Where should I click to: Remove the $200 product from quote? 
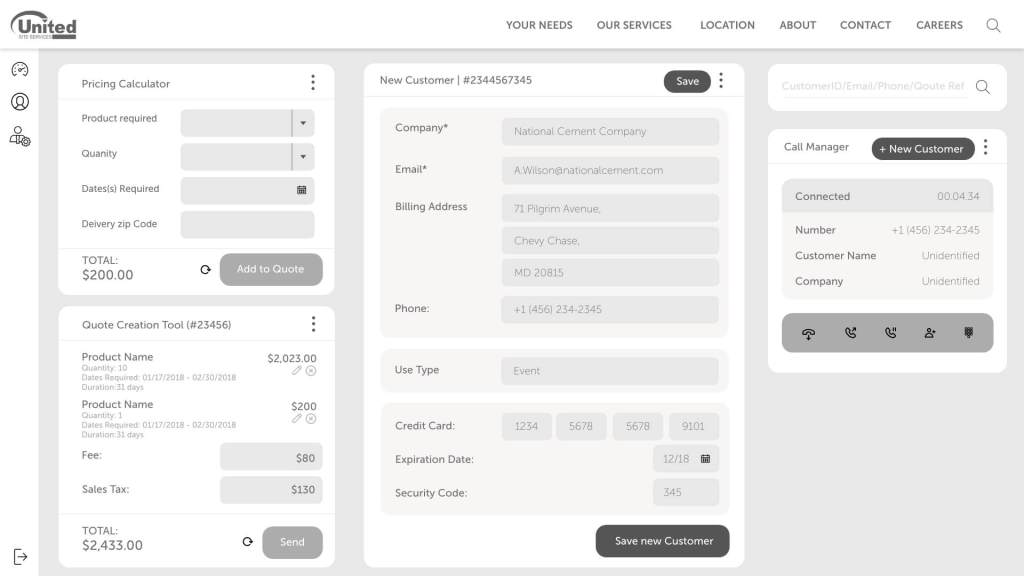click(311, 419)
